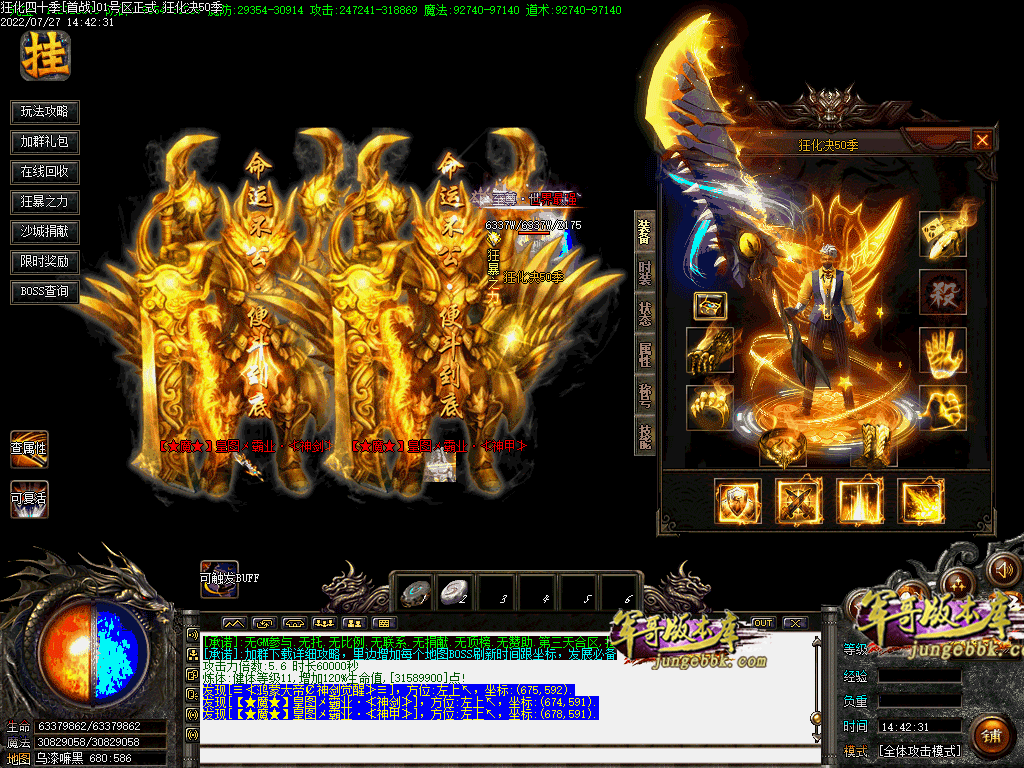Select empty quick slot 6
This screenshot has width=1024, height=768.
[619, 594]
